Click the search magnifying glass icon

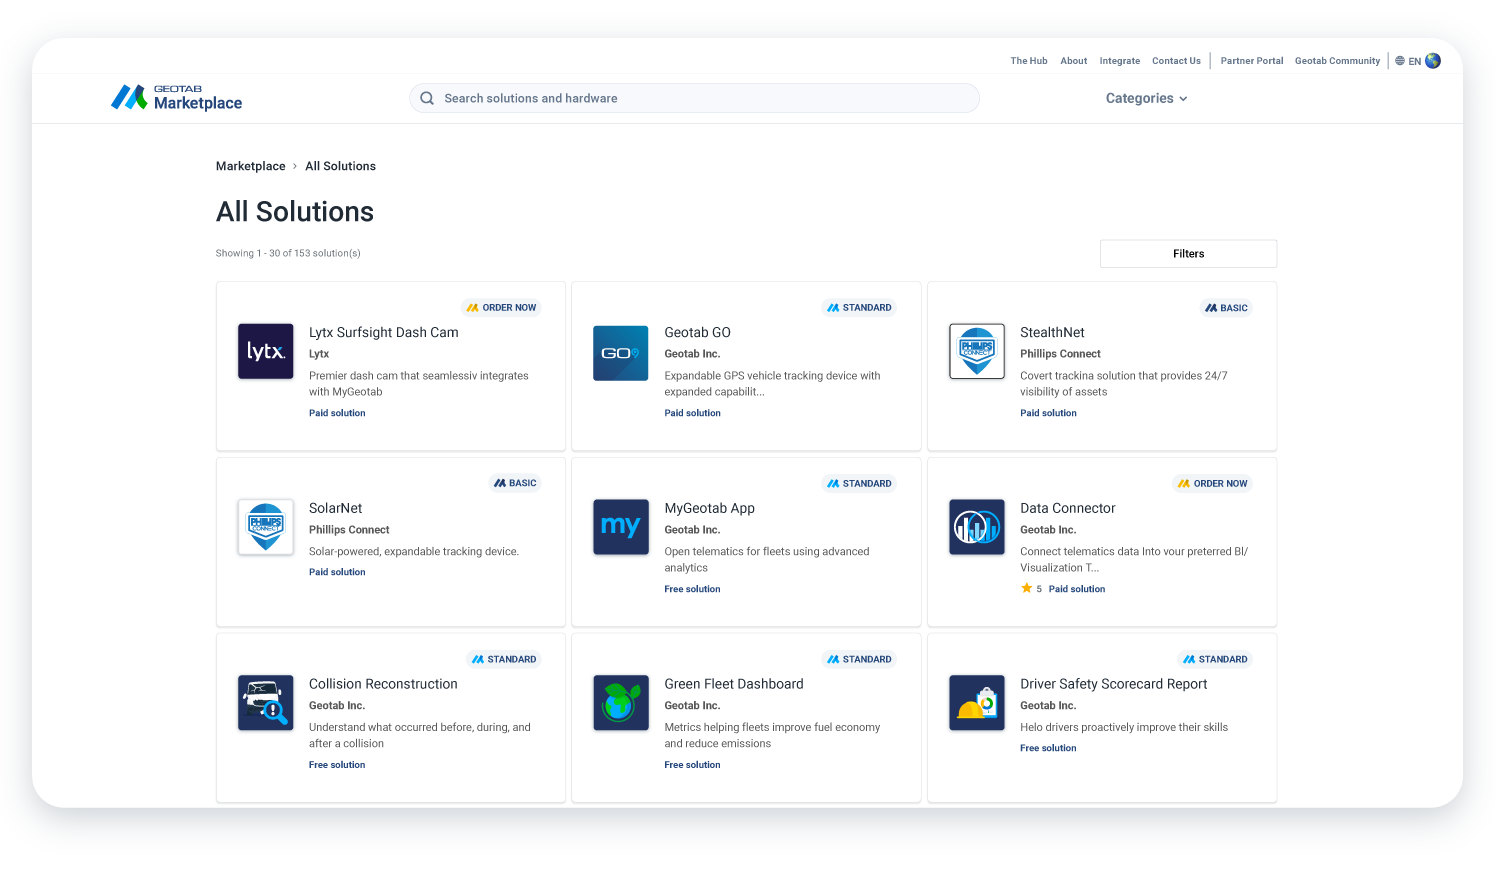(x=427, y=98)
